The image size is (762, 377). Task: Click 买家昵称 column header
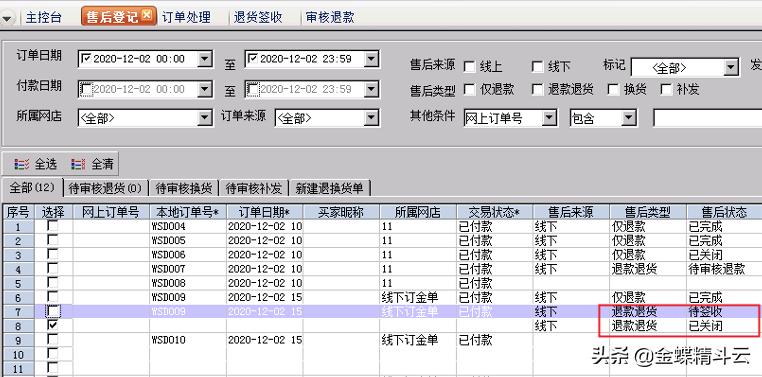click(x=341, y=212)
